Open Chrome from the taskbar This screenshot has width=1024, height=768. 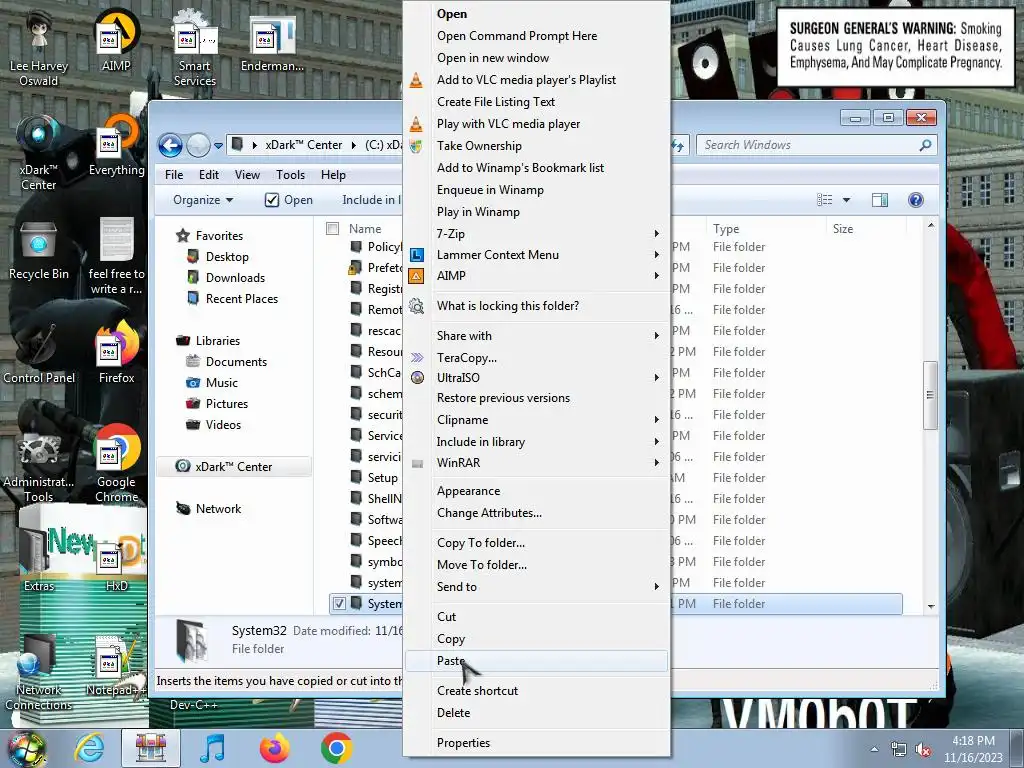point(337,748)
